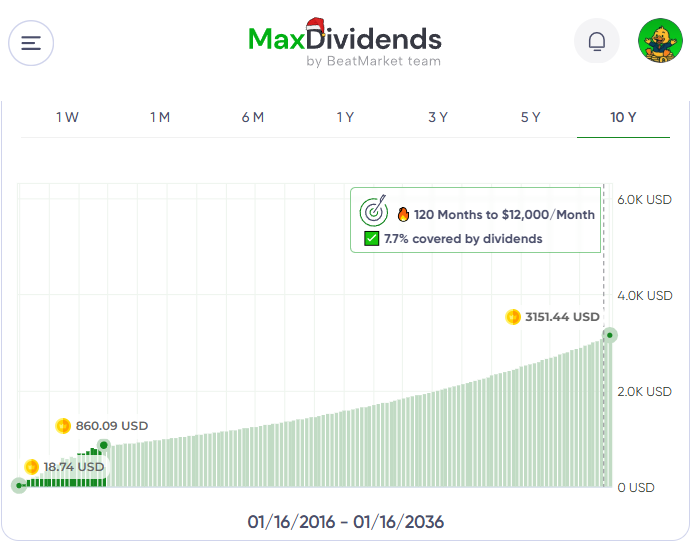
Task: Click the '4.0K USD' axis label
Action: pos(645,296)
